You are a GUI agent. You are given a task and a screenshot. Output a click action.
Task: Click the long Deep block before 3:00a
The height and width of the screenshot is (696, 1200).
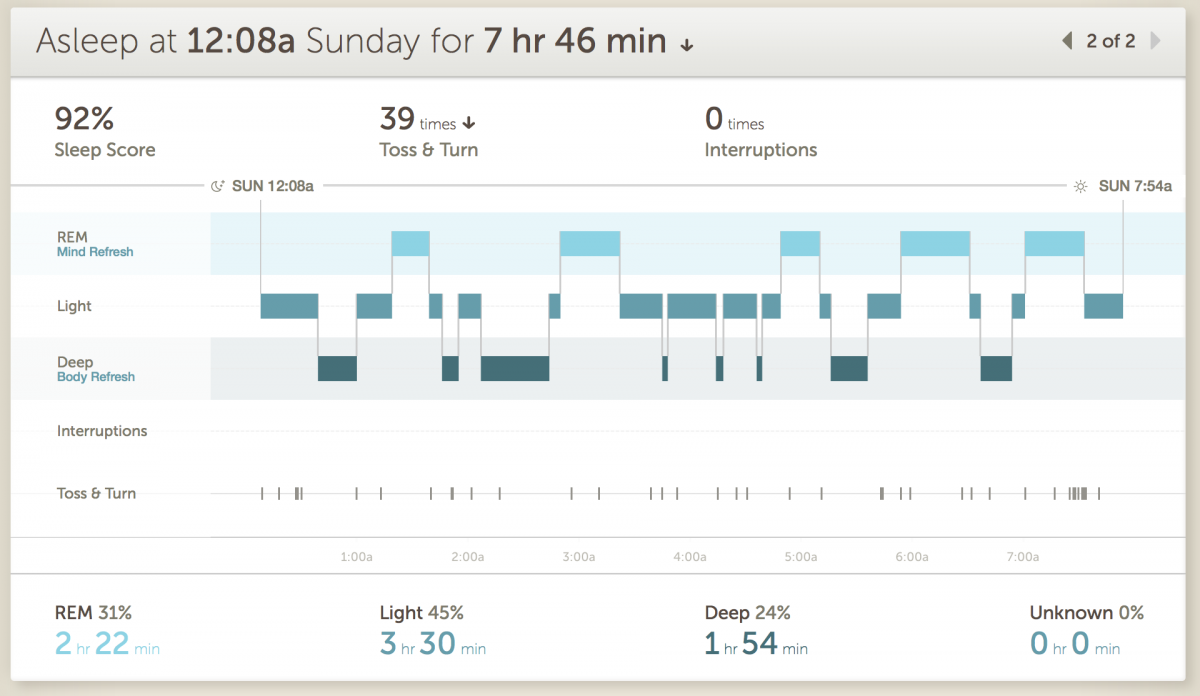click(514, 368)
